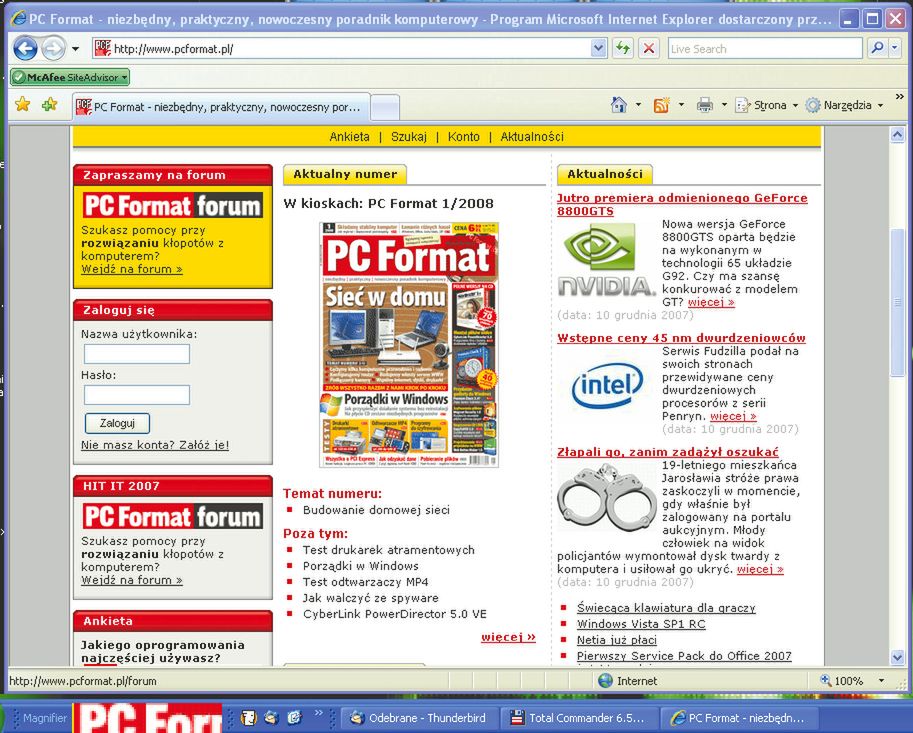The width and height of the screenshot is (913, 733).
Task: Expand recent pages dropdown next to Forward
Action: pyautogui.click(x=75, y=49)
